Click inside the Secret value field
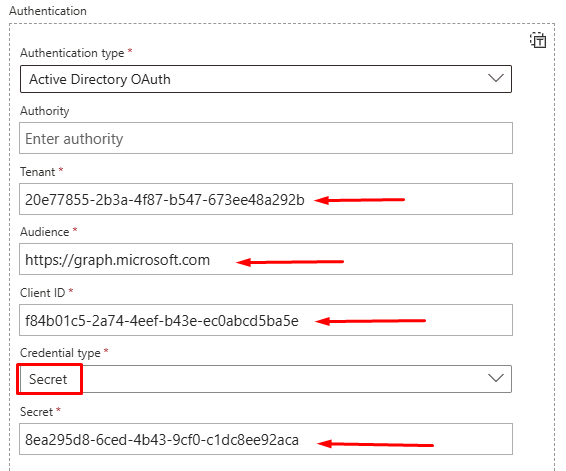 point(266,439)
